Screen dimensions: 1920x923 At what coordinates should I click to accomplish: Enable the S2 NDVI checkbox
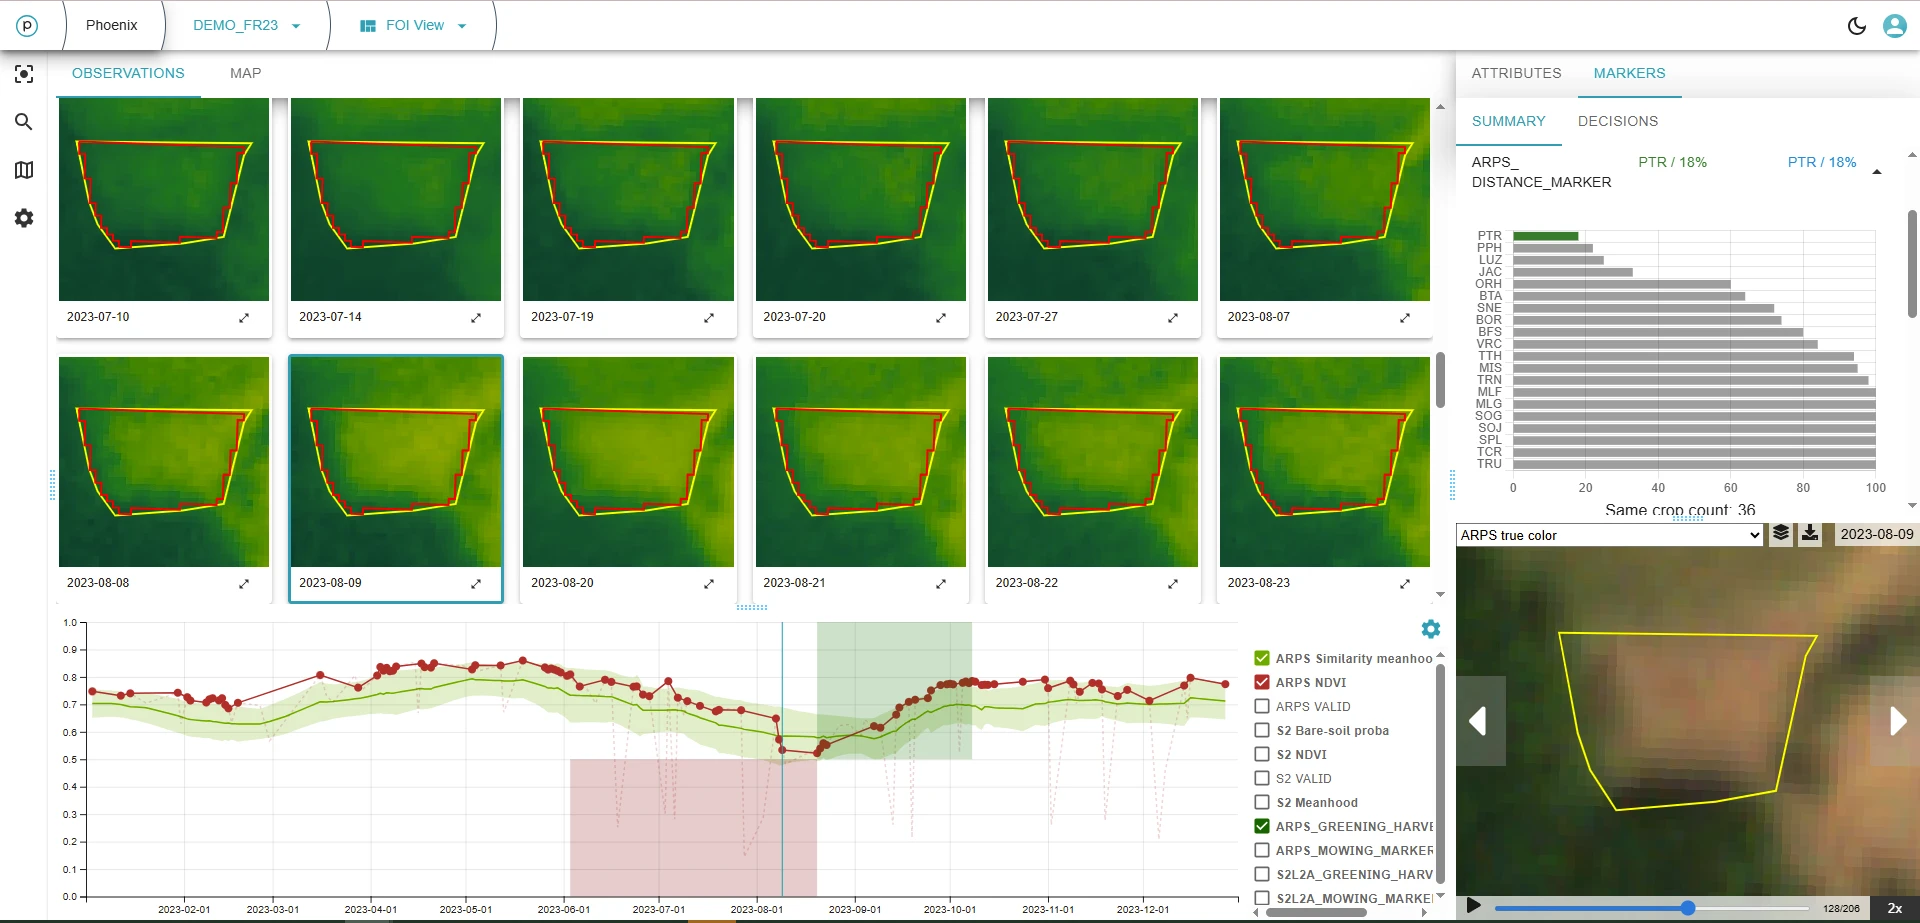pos(1262,754)
